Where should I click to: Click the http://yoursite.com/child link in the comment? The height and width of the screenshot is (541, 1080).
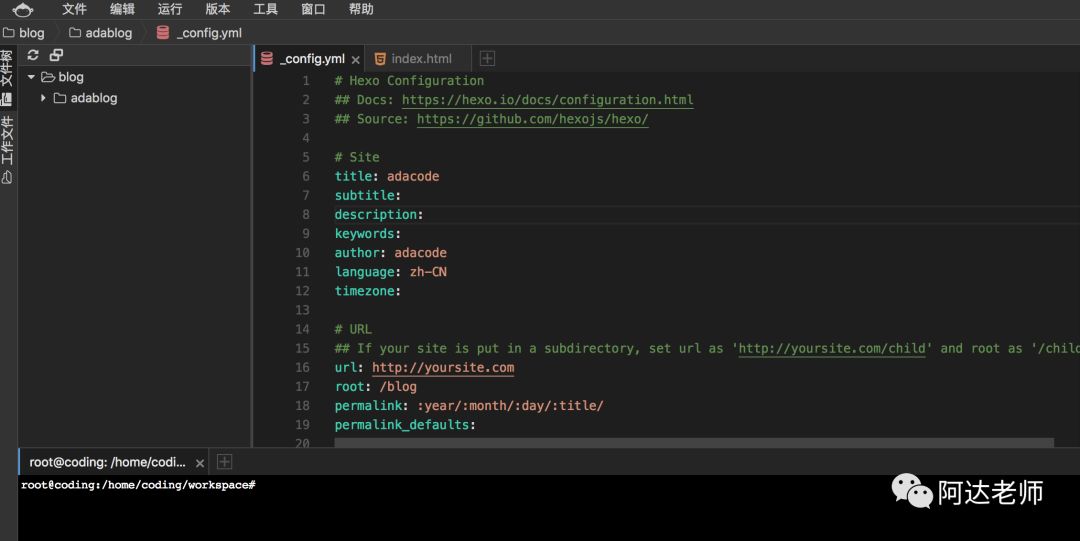(x=832, y=348)
